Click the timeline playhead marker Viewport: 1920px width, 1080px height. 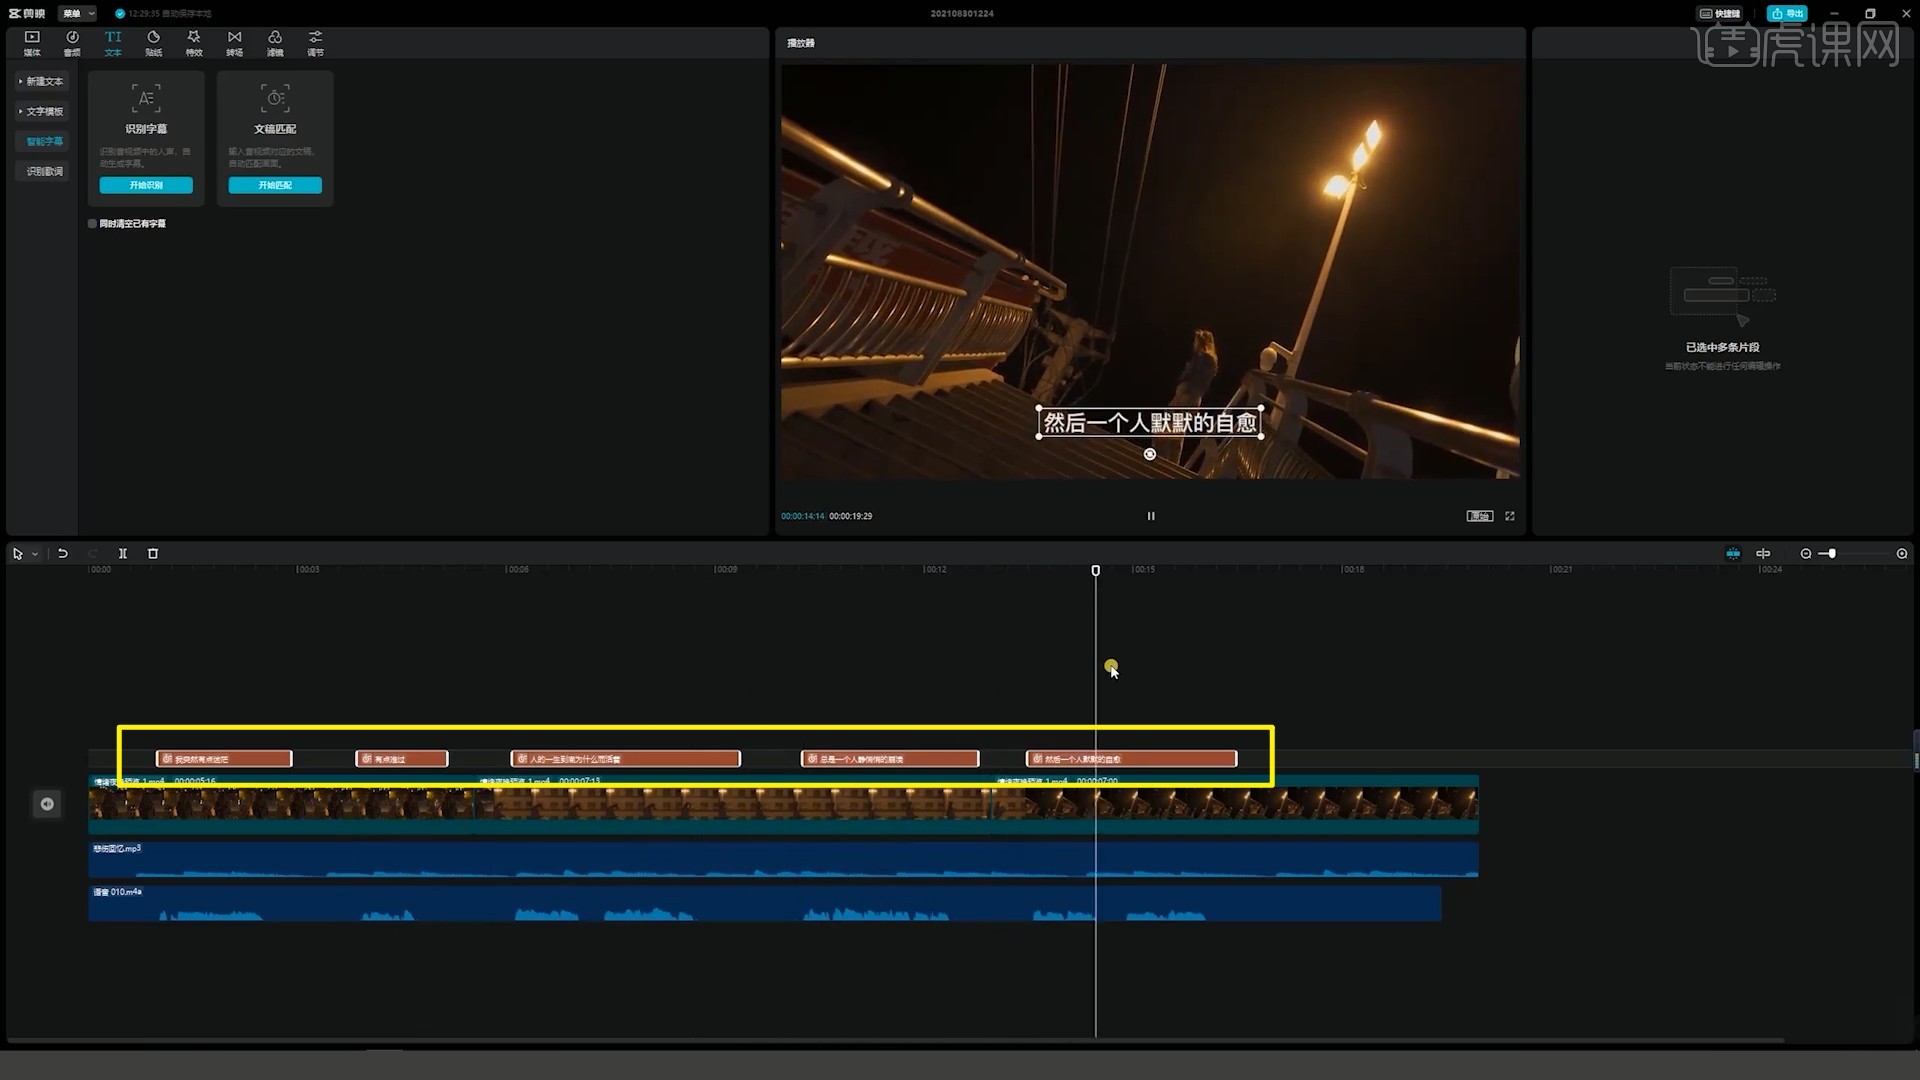coord(1096,570)
